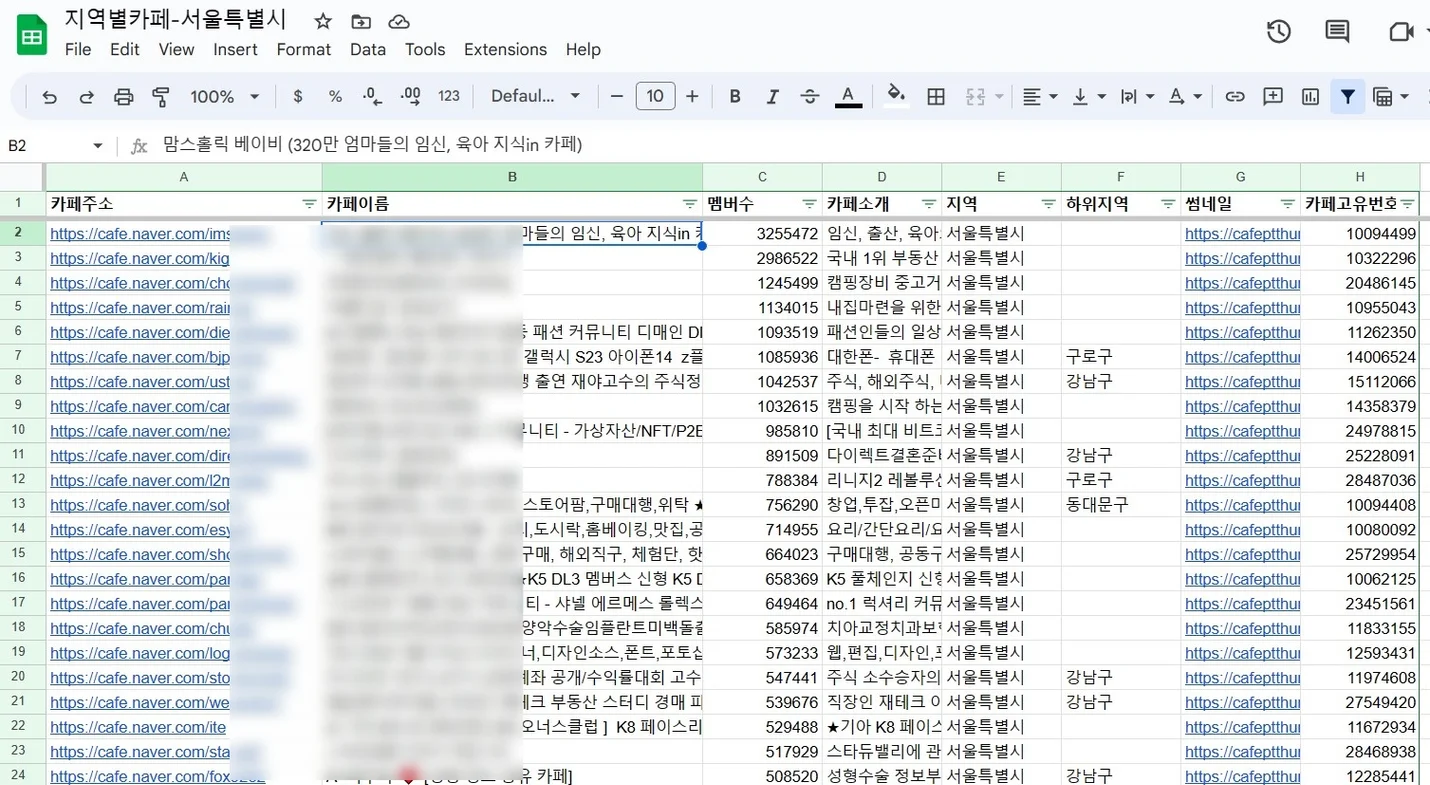Open the Data menu

point(368,49)
